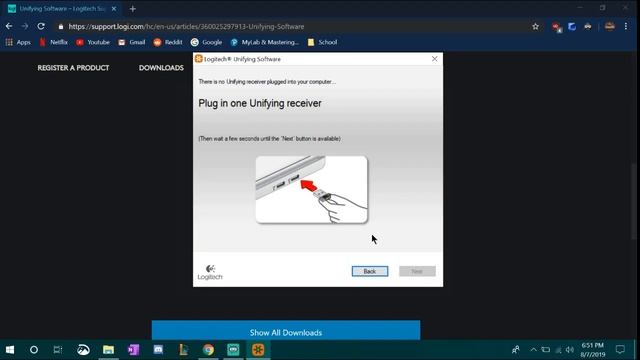
Task: Click the USB receiver illustration
Action: pos(311,189)
